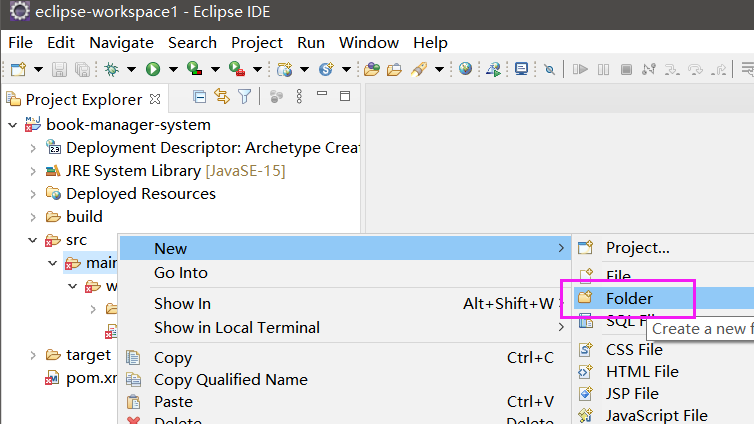The width and height of the screenshot is (754, 424).
Task: Open the External Tools dropdown arrow
Action: click(x=257, y=70)
